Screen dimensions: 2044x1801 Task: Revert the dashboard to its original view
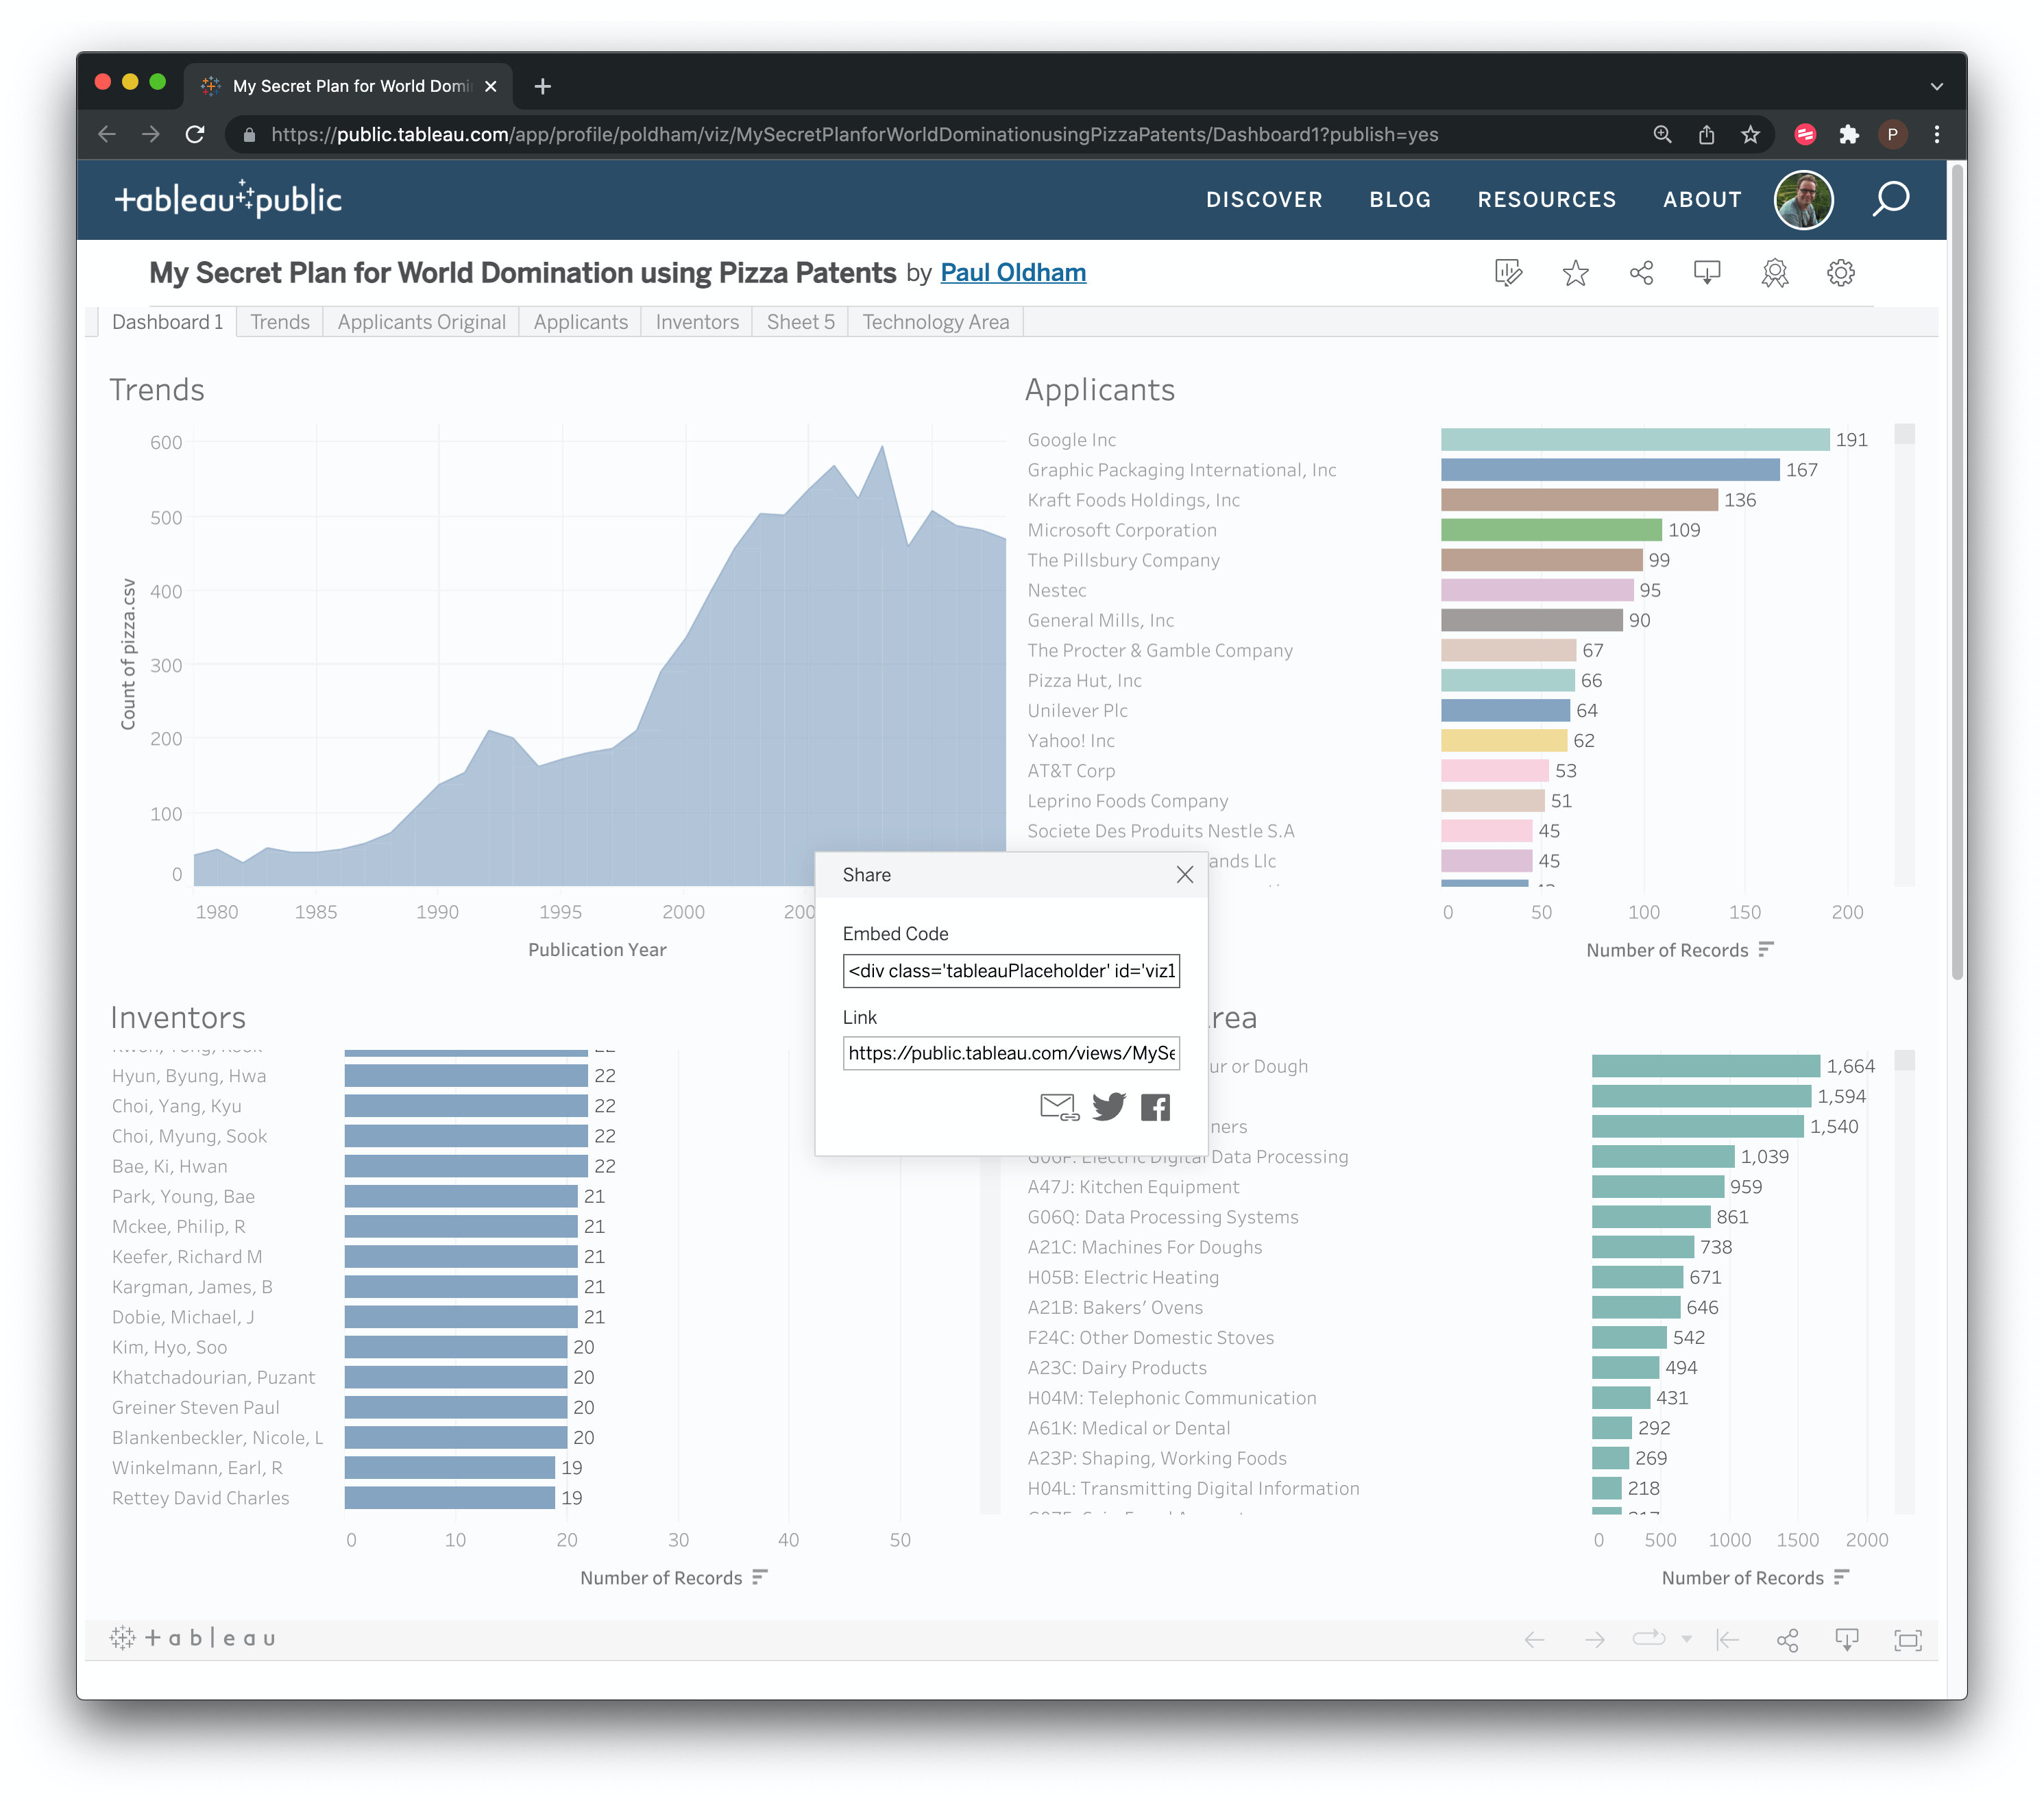pyautogui.click(x=1729, y=1639)
